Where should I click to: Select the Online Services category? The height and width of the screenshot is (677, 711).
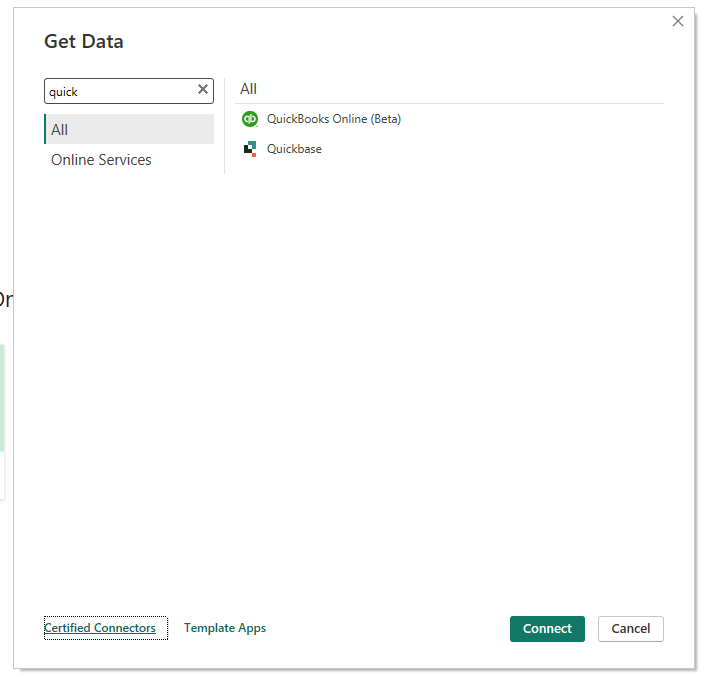(x=129, y=160)
